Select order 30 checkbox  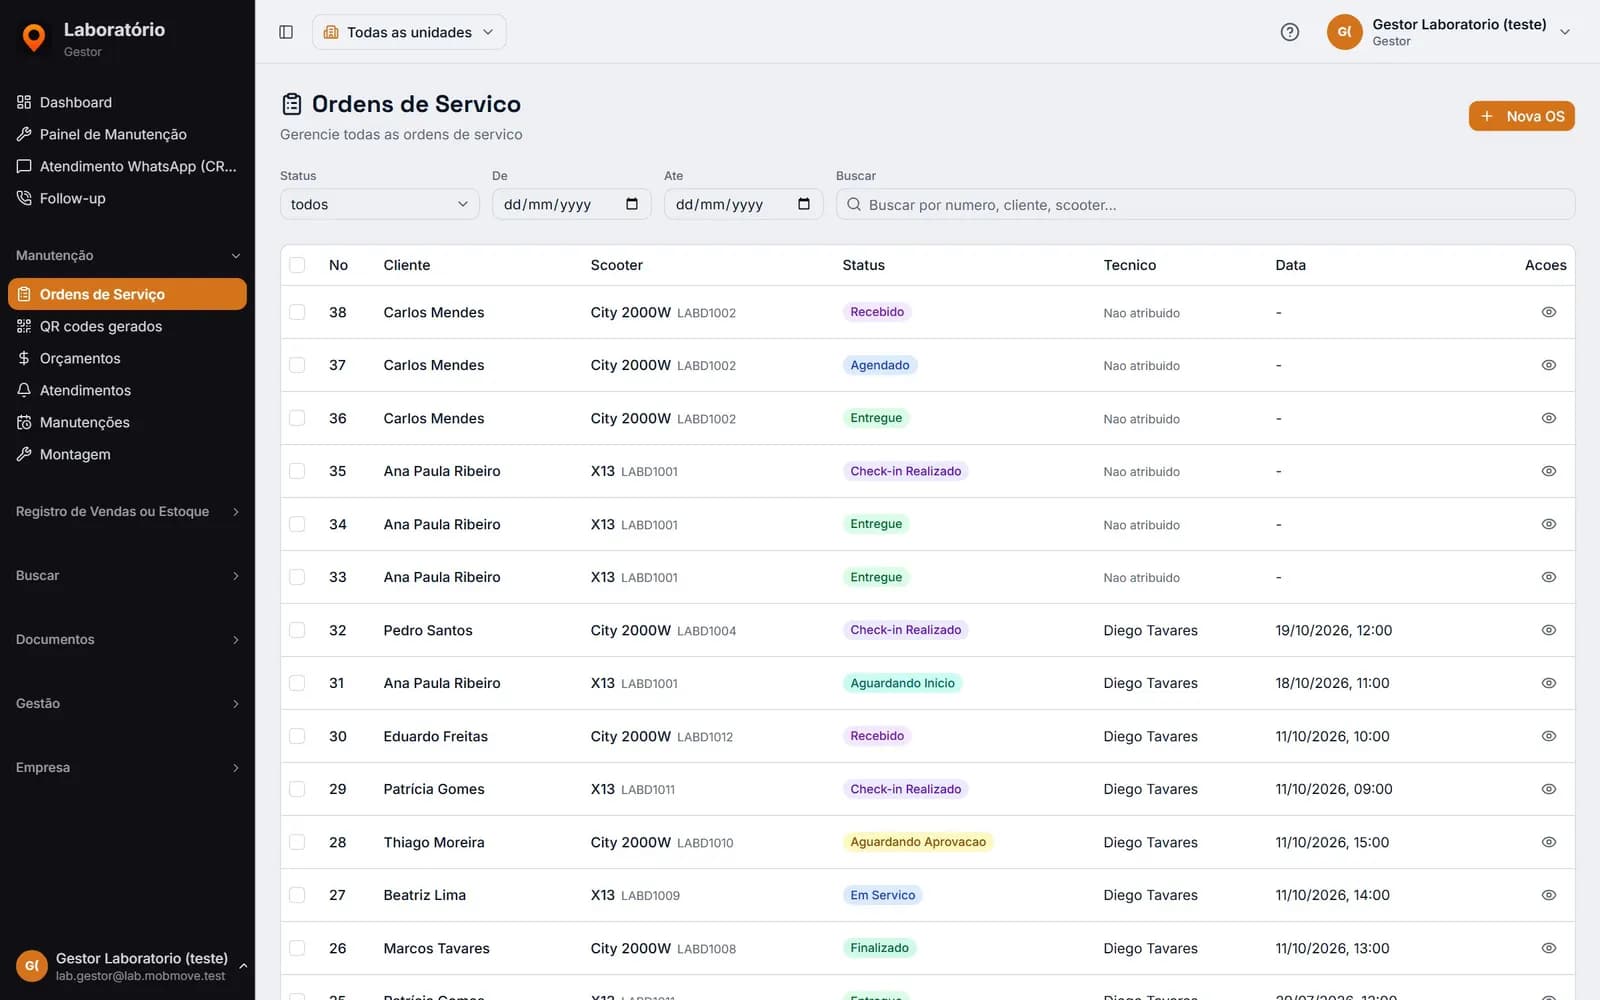click(x=297, y=736)
